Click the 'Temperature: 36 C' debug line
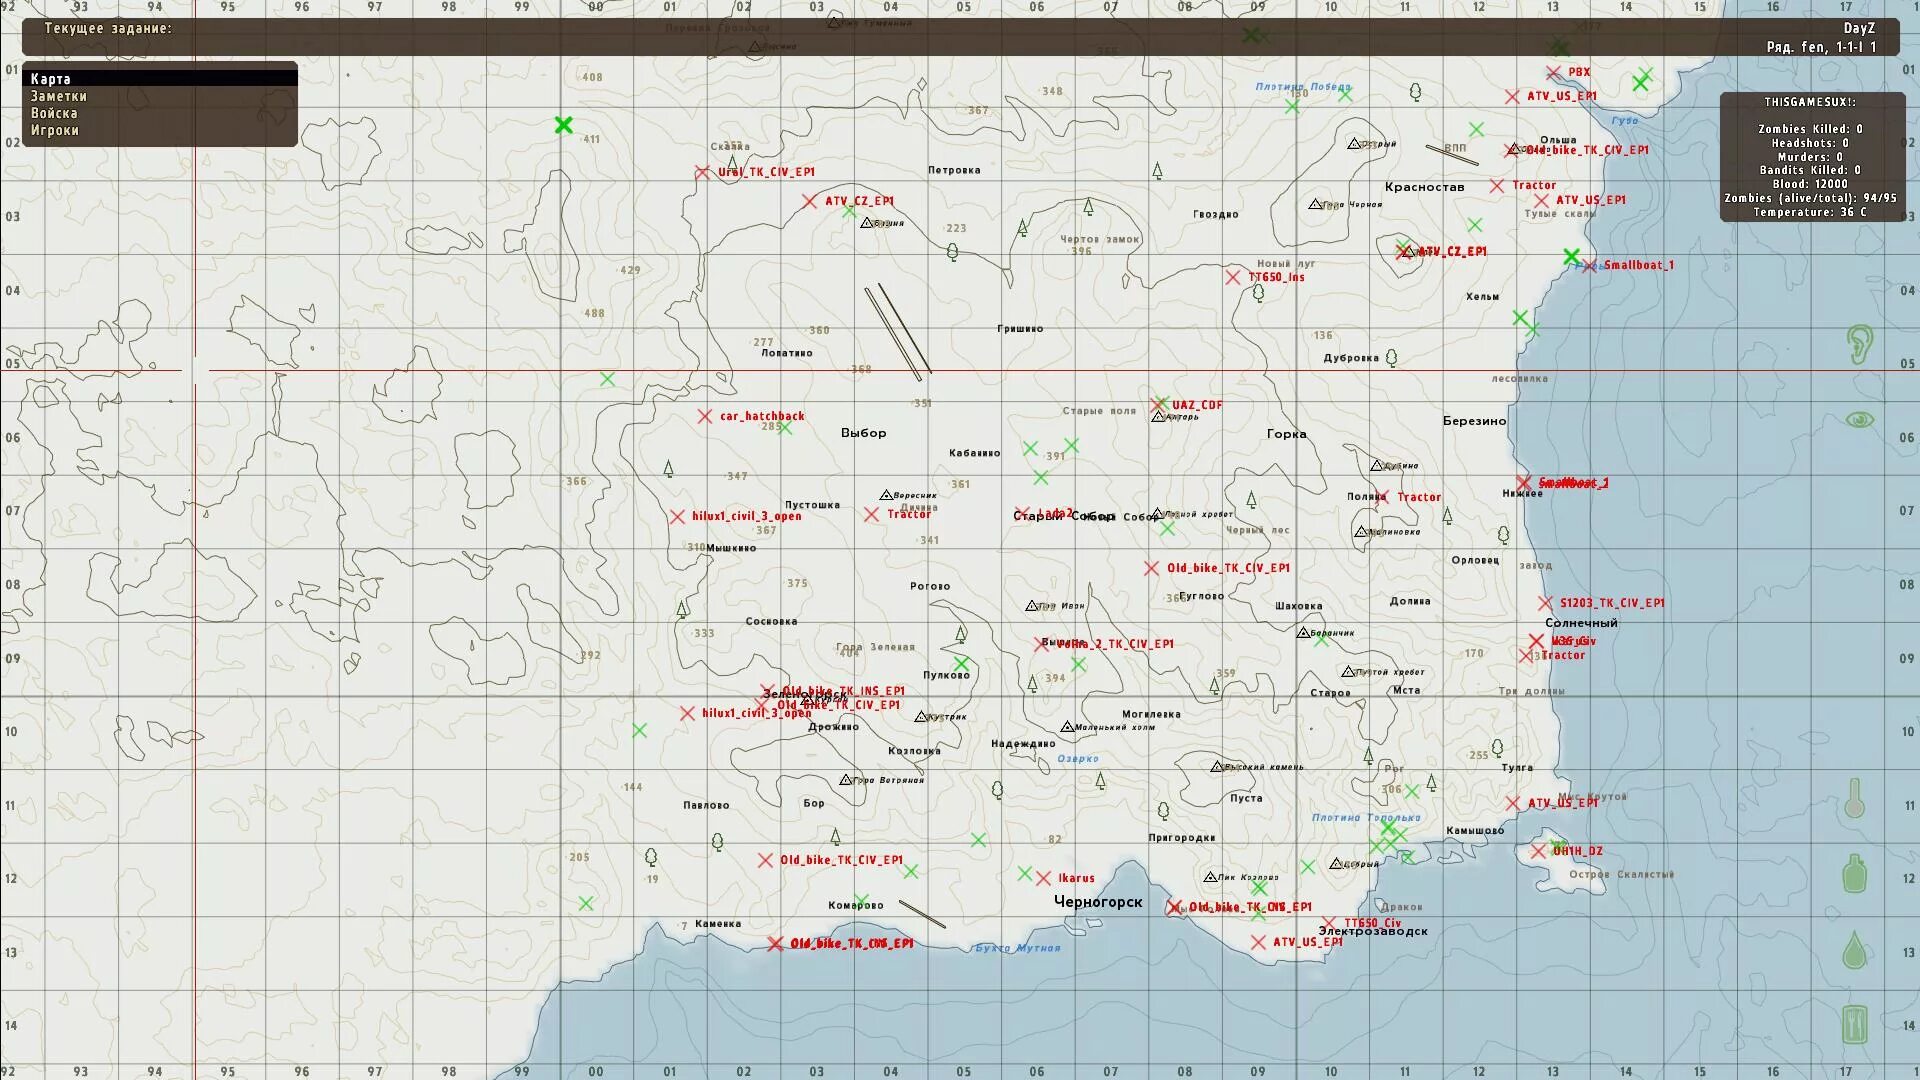 pyautogui.click(x=1810, y=212)
